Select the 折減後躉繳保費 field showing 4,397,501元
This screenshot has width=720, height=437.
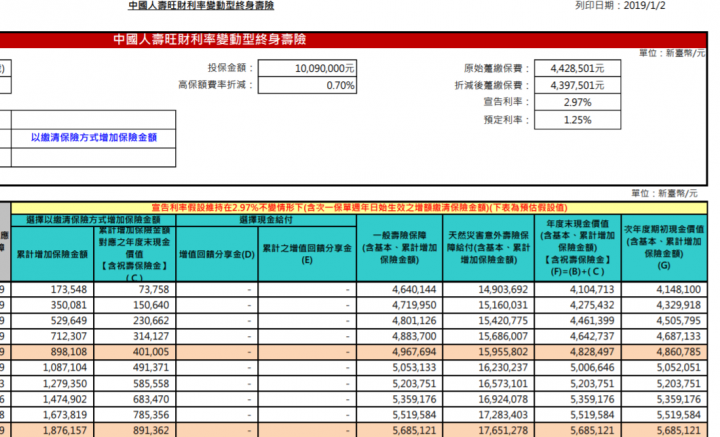coord(578,85)
